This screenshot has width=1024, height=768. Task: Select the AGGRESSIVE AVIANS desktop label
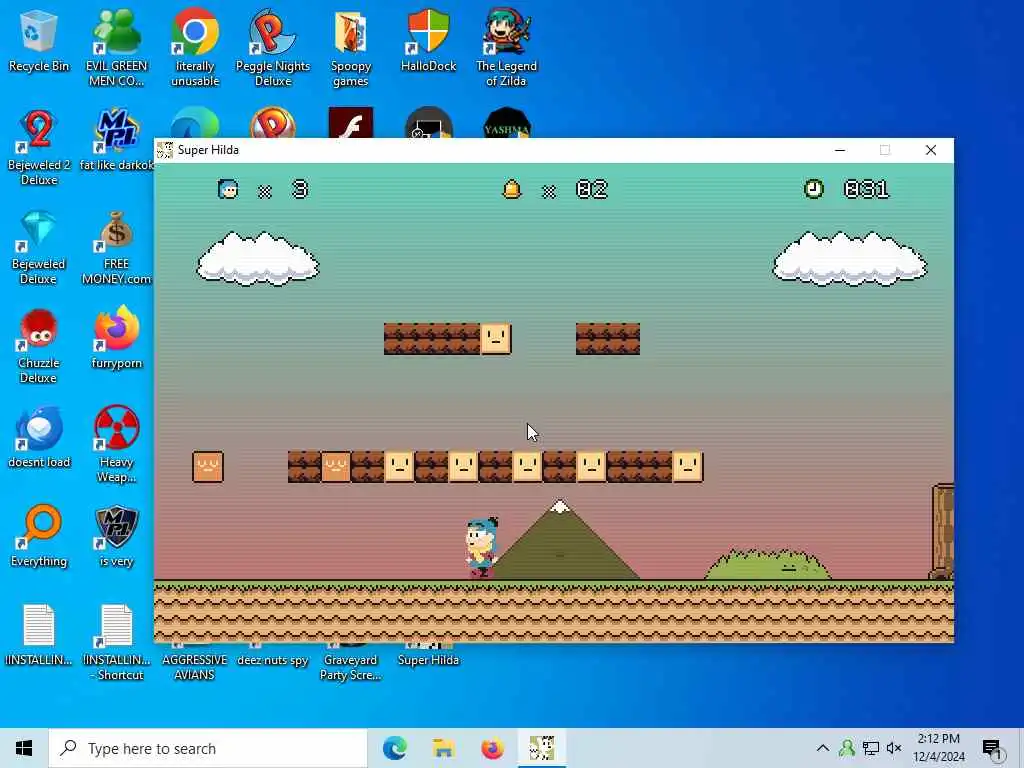pyautogui.click(x=195, y=667)
